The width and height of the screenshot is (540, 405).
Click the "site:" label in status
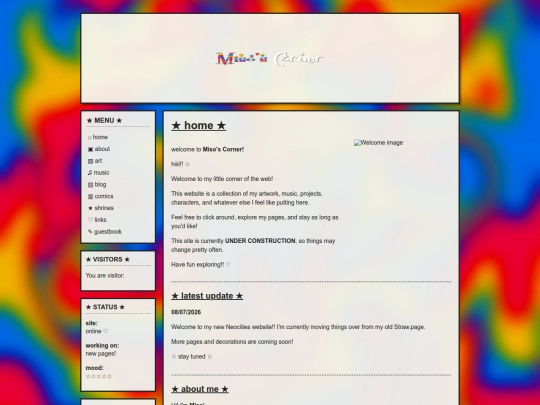92,323
